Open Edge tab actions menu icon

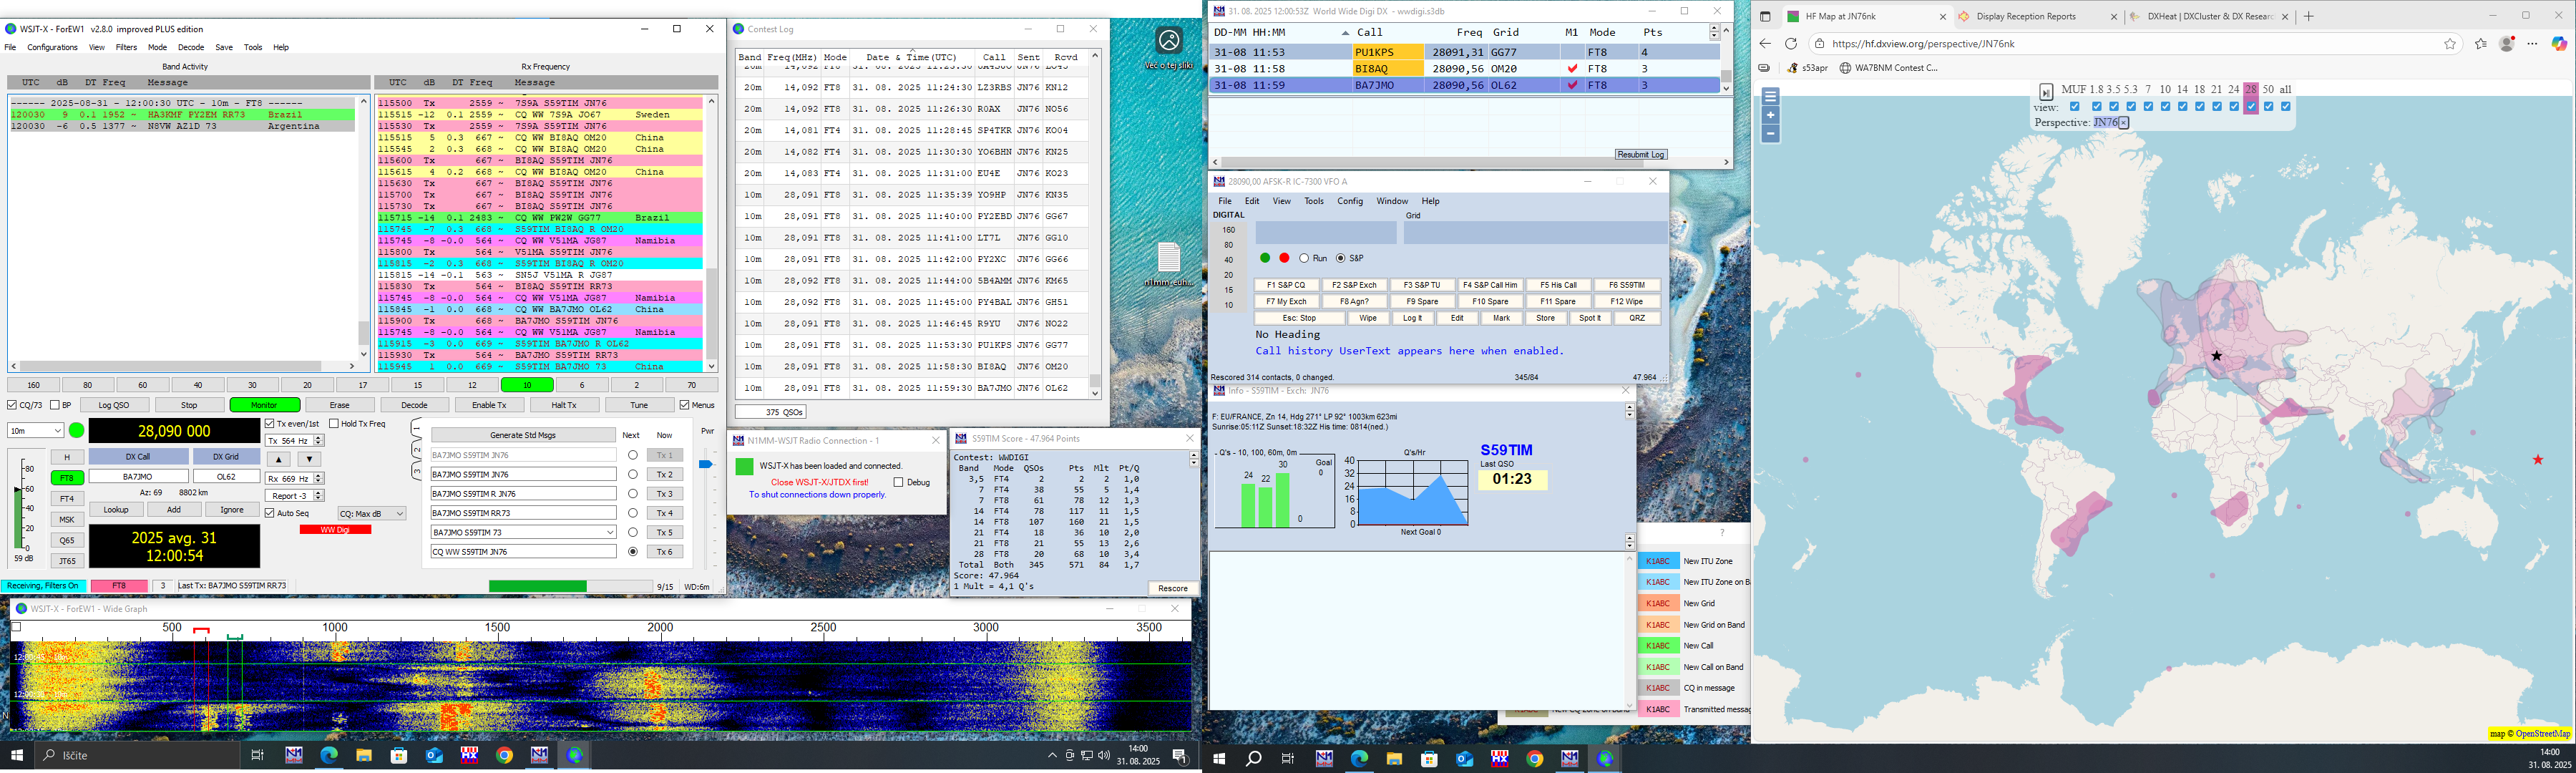point(1765,16)
